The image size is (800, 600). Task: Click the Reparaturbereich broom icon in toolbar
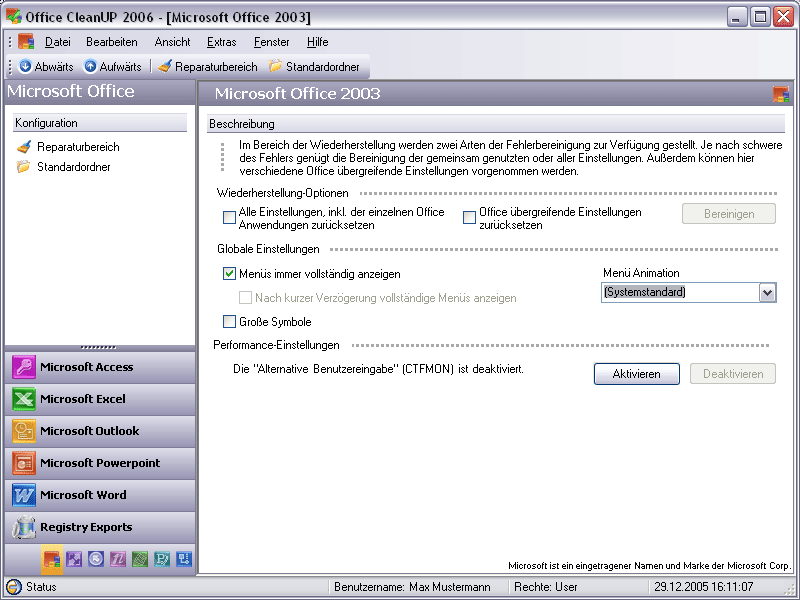(164, 66)
